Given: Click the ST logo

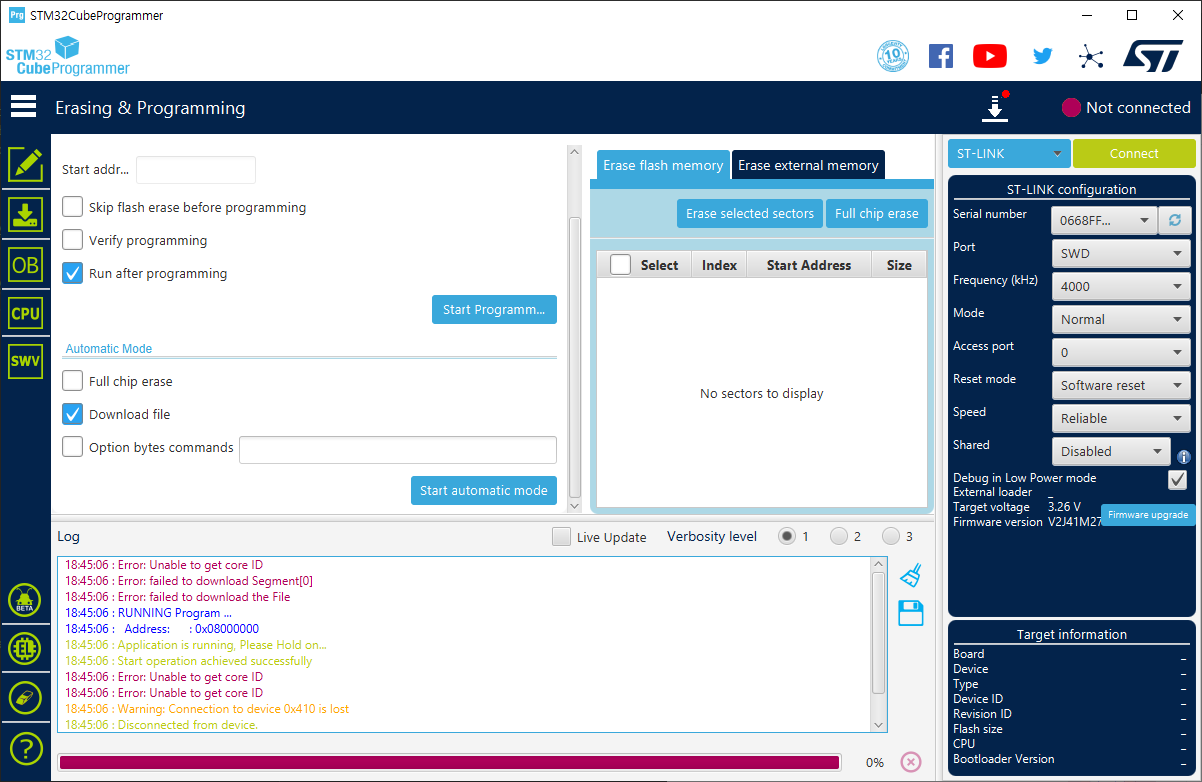Looking at the screenshot, I should (1153, 56).
